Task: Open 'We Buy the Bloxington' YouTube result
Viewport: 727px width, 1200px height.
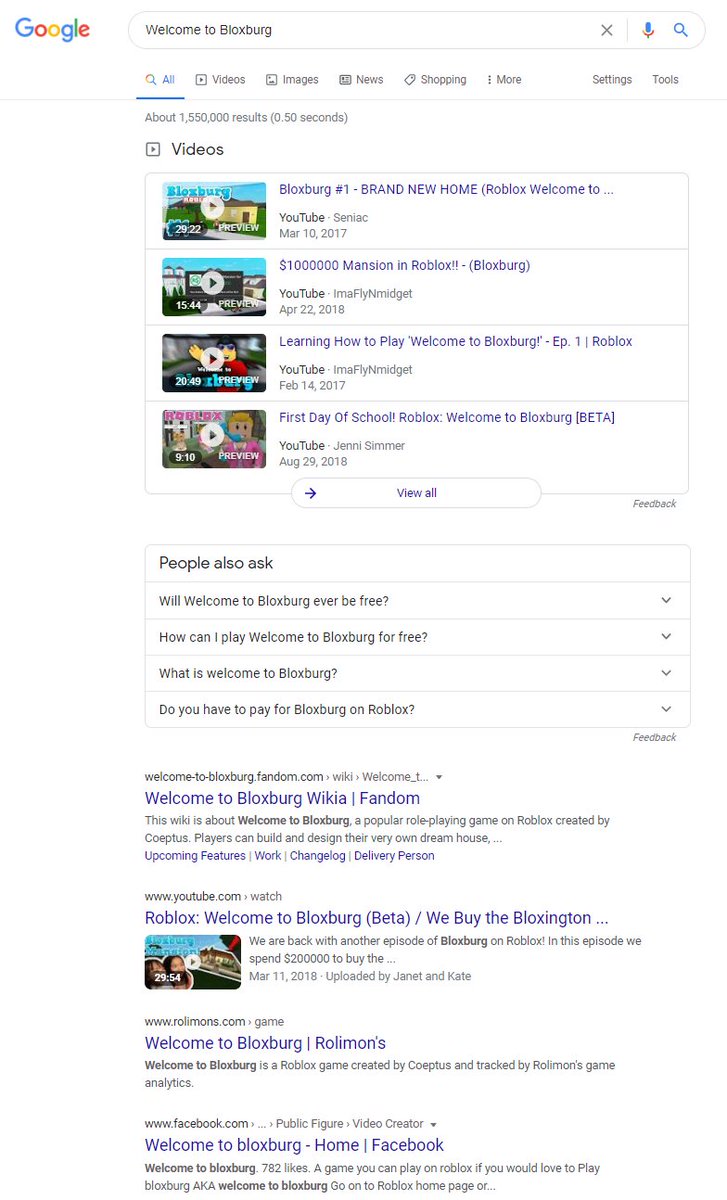Action: tap(377, 918)
